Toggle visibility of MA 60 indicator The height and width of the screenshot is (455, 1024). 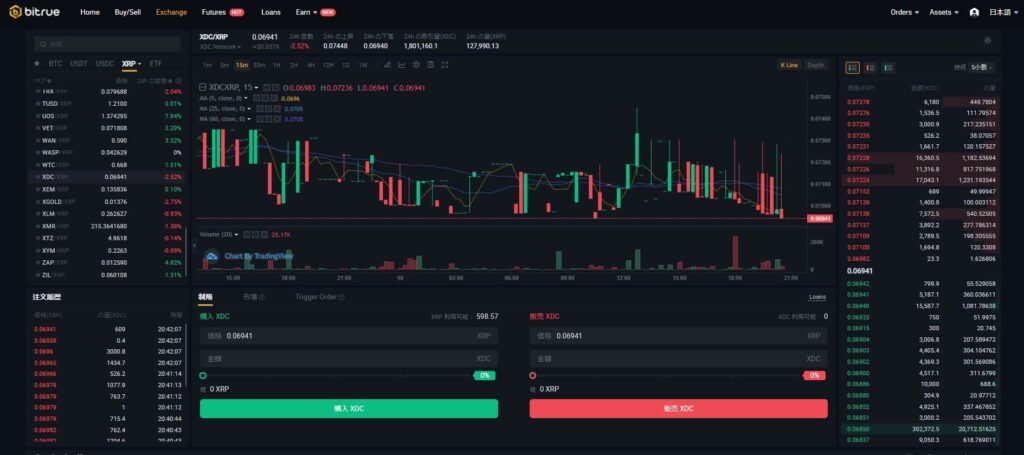tap(260, 119)
